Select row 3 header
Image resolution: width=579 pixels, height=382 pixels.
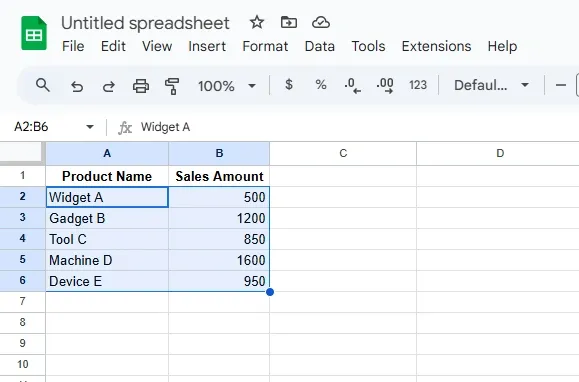23,217
